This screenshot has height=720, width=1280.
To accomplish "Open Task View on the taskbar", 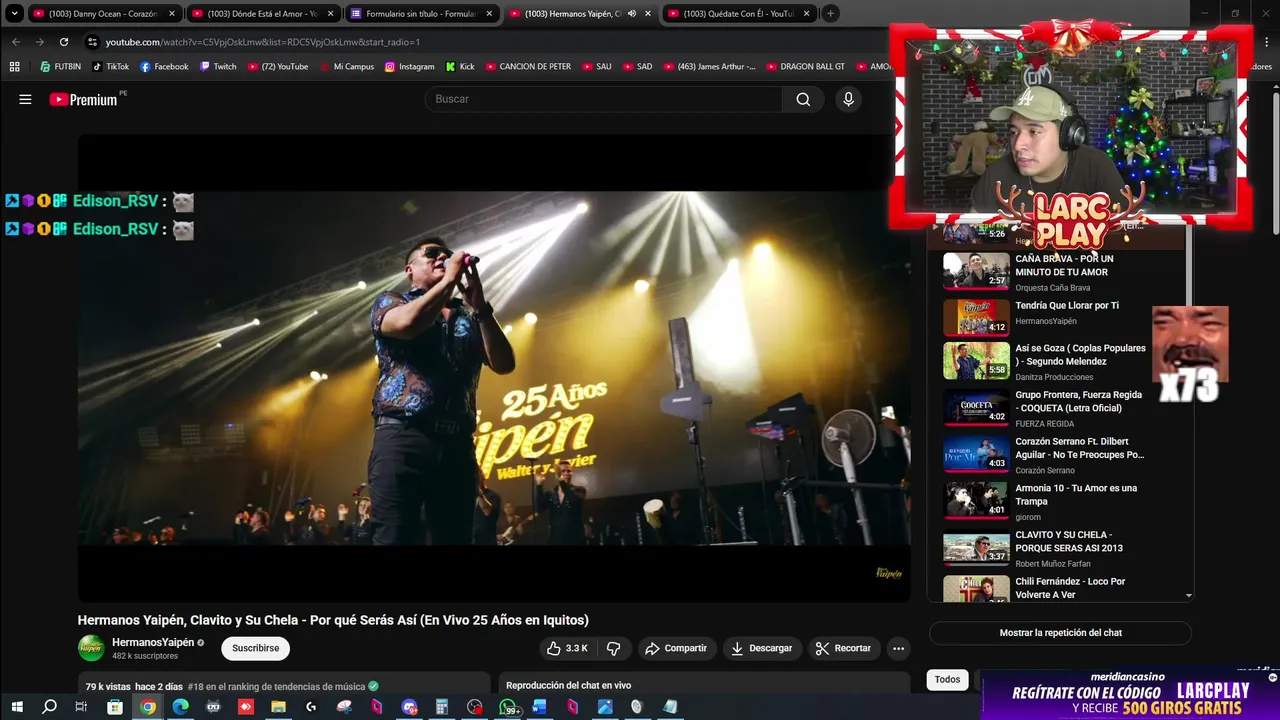I will tap(81, 707).
